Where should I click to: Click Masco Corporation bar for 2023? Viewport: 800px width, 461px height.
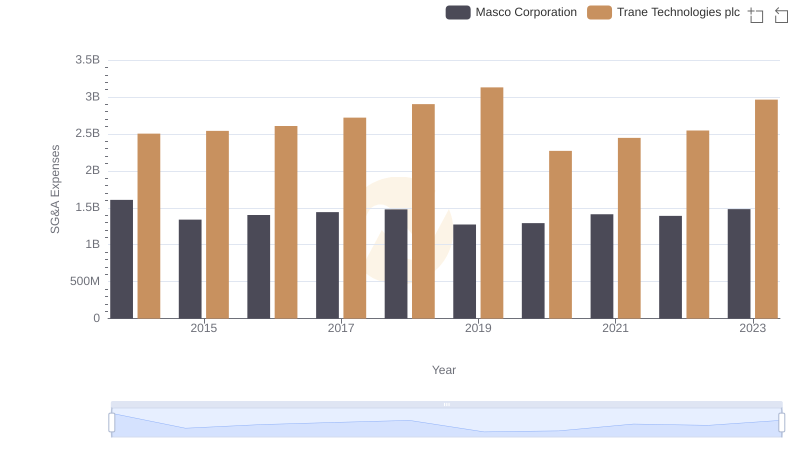coord(739,264)
